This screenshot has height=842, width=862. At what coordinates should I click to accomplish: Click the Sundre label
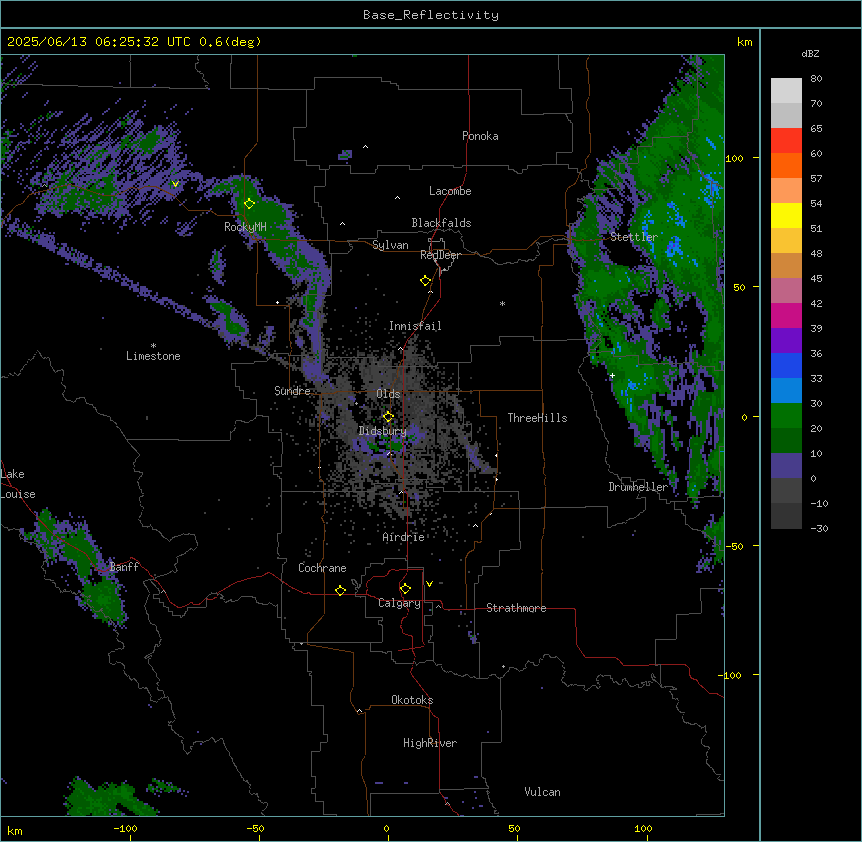click(292, 391)
